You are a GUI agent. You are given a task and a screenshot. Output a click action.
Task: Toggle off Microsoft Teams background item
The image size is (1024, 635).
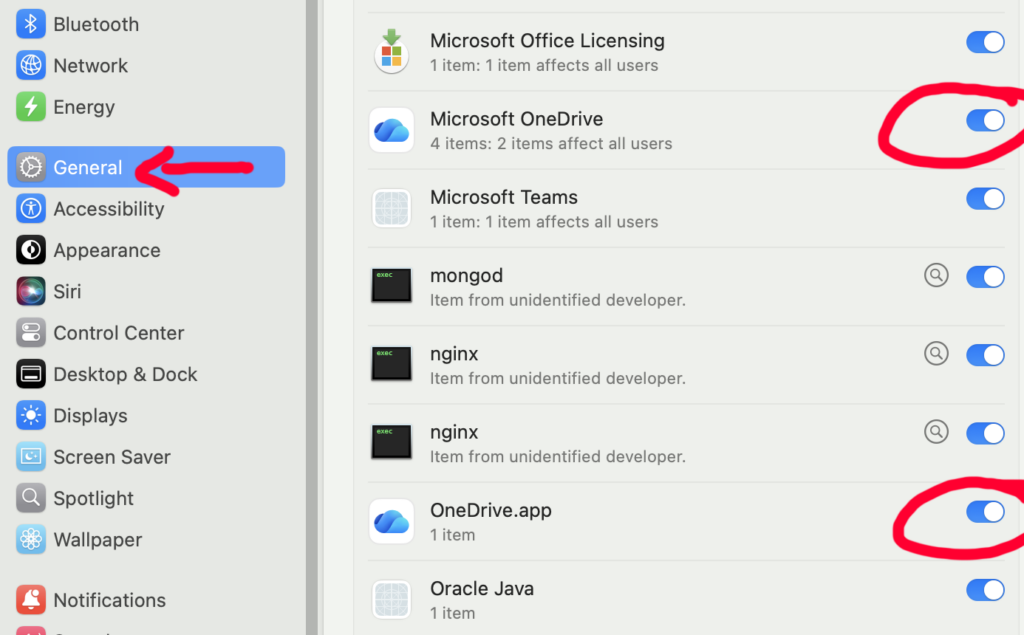pyautogui.click(x=985, y=198)
